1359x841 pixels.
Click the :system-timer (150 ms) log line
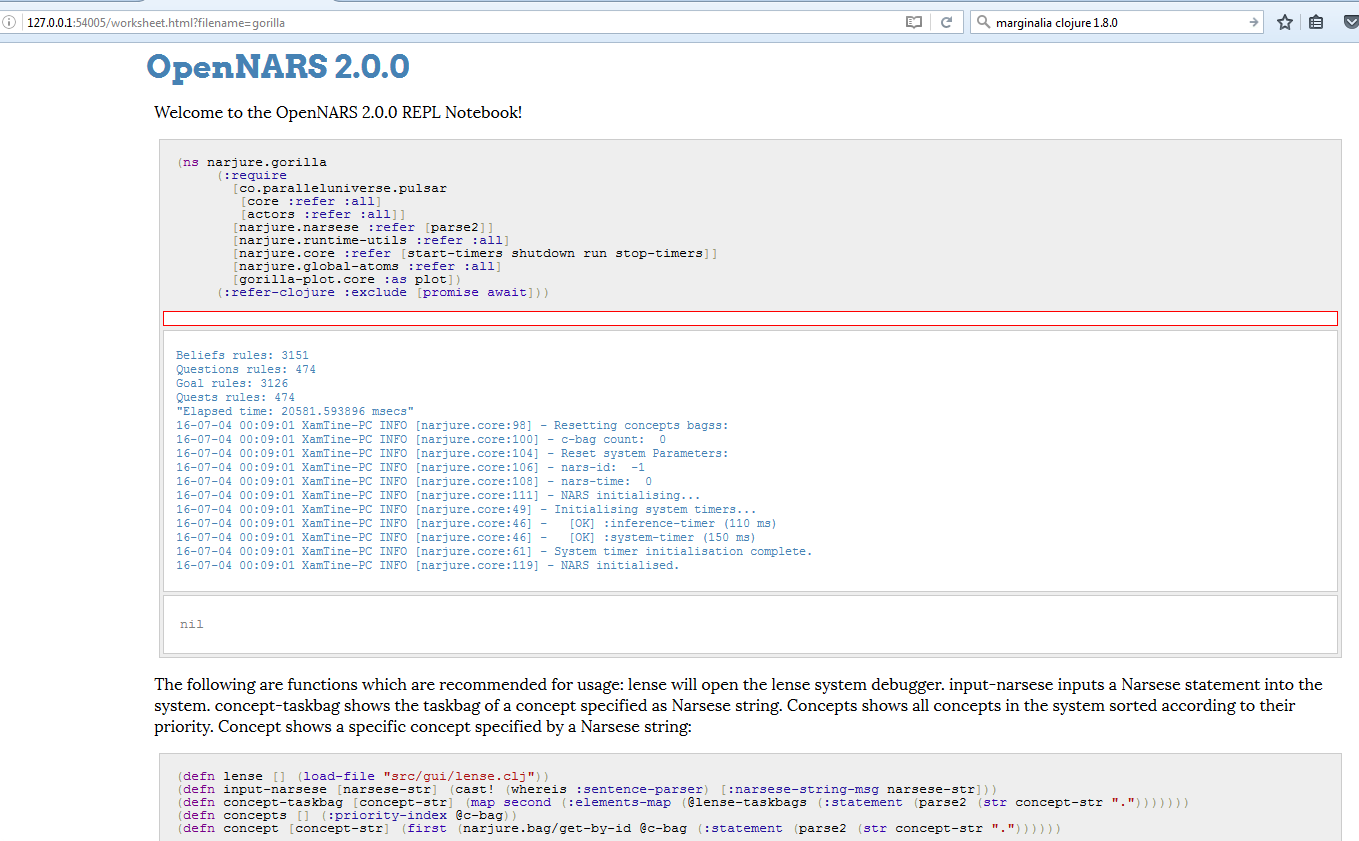466,537
